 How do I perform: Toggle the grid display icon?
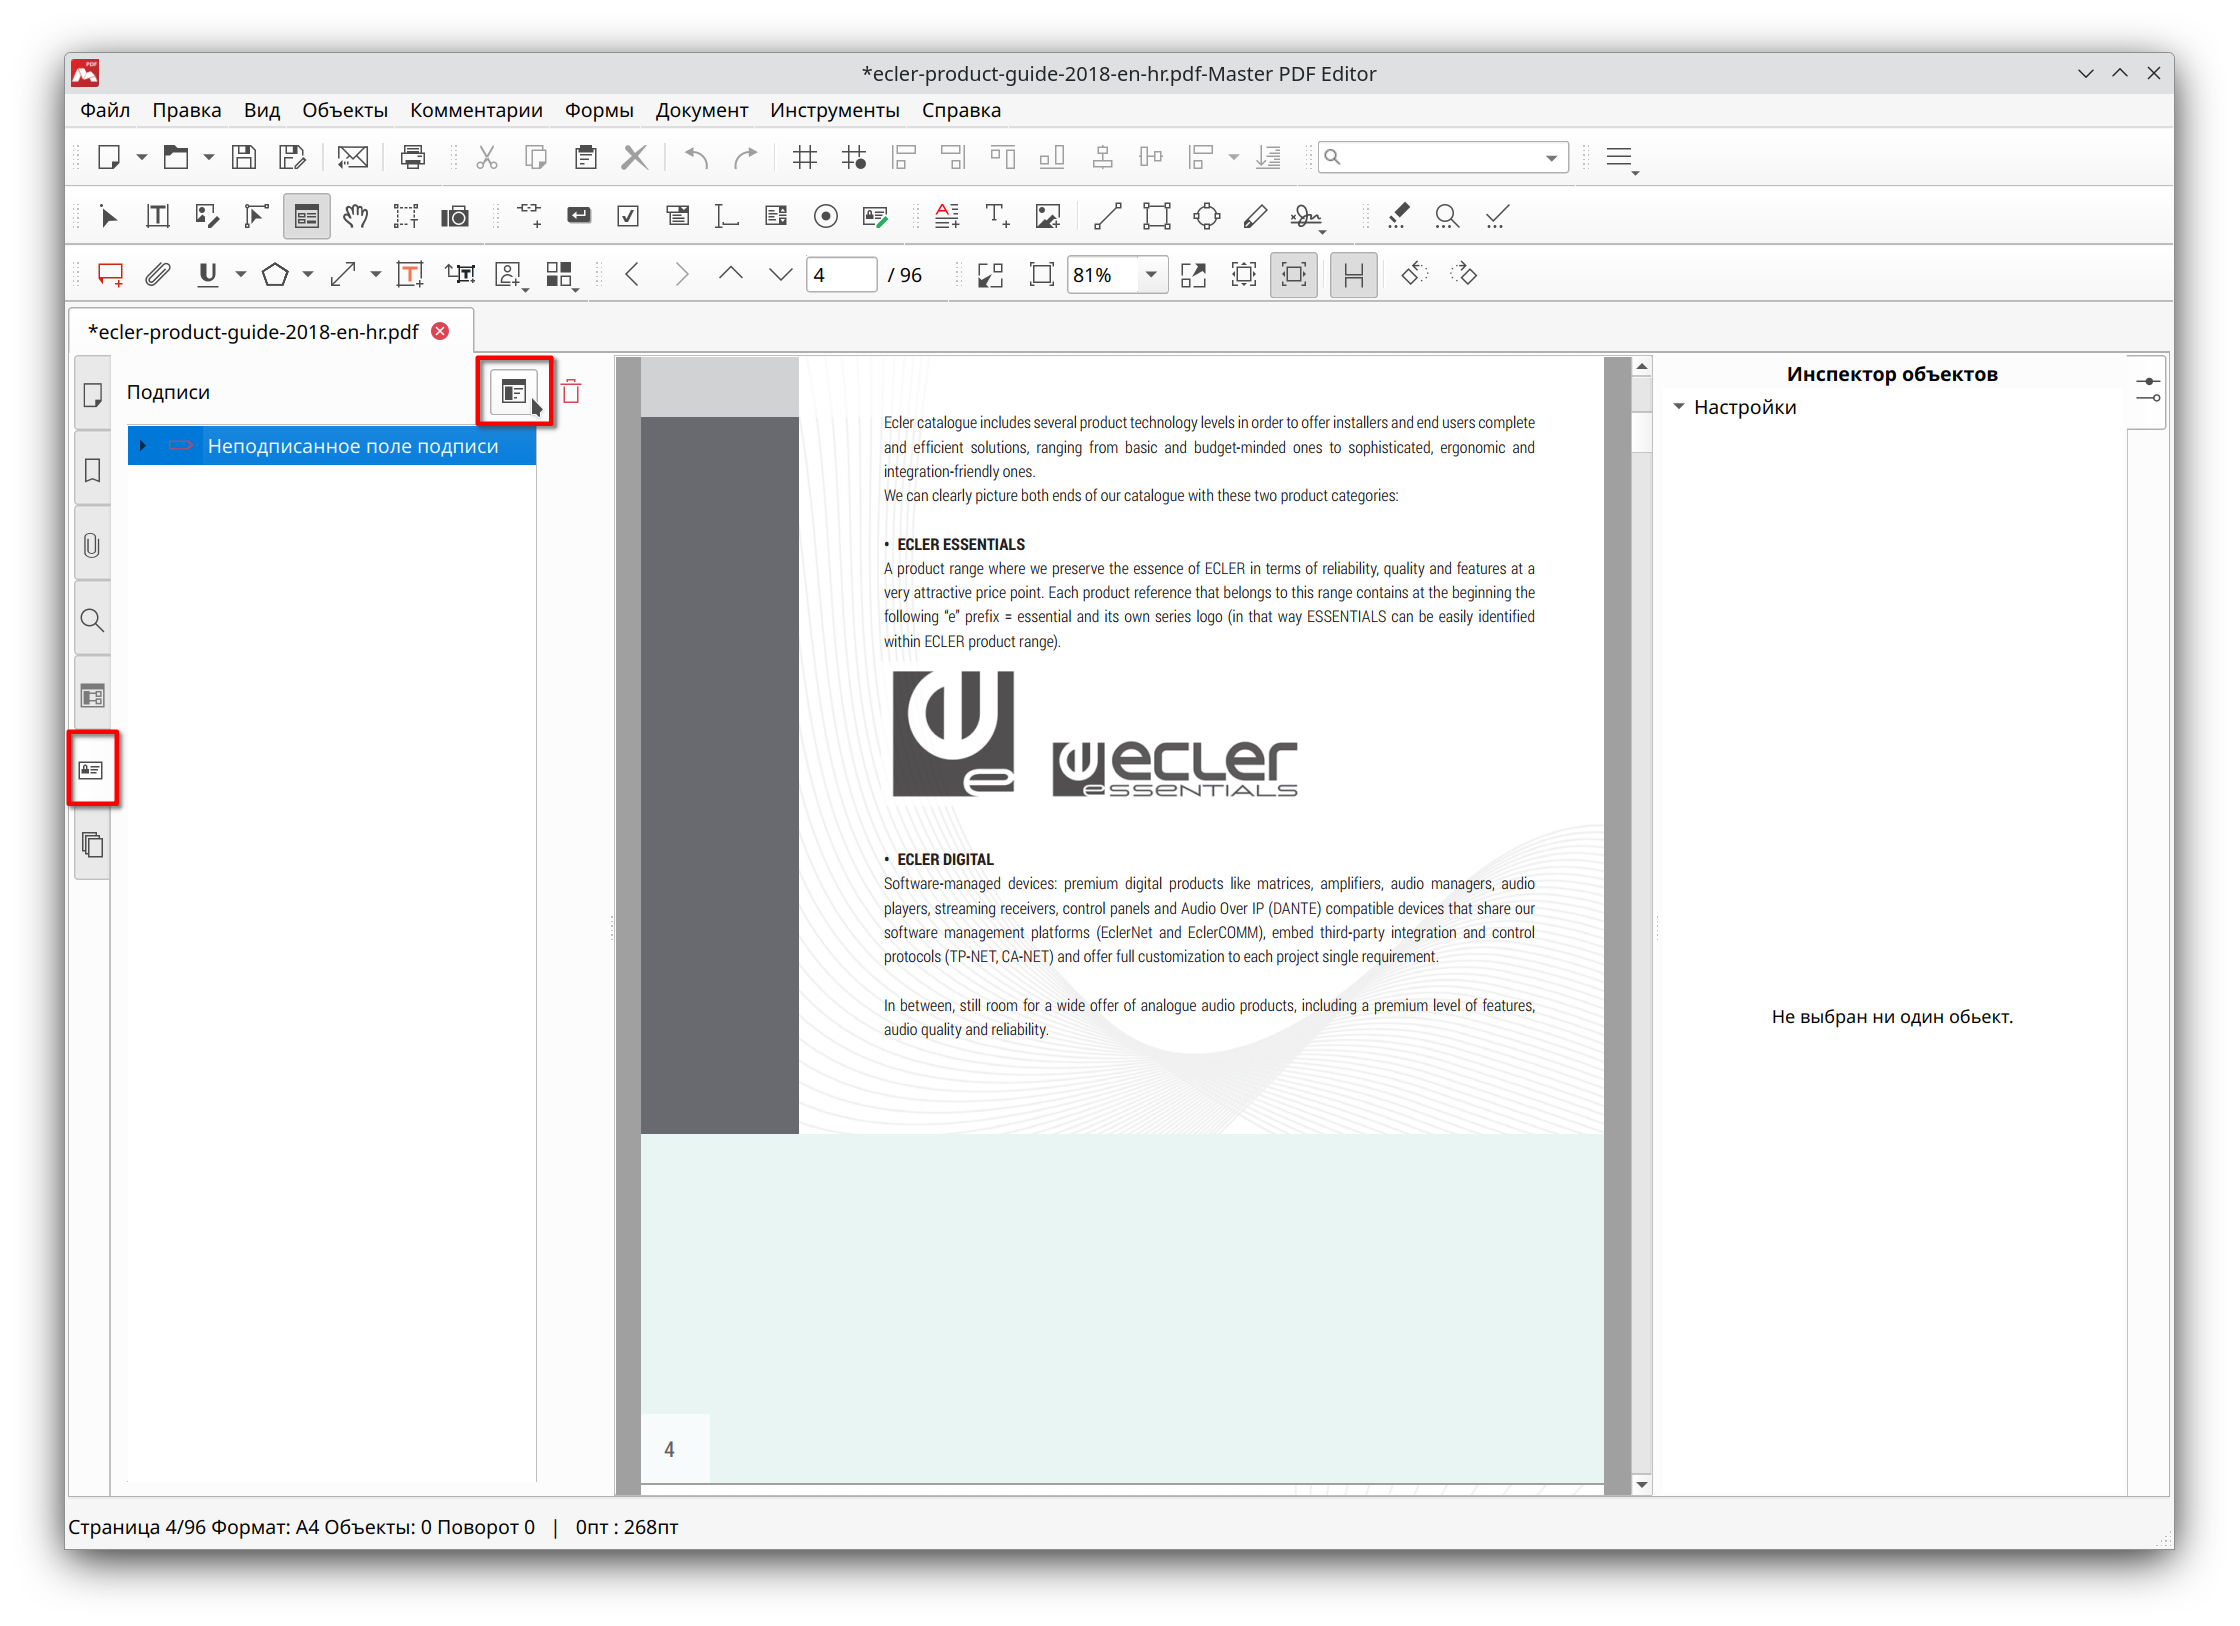[x=804, y=157]
